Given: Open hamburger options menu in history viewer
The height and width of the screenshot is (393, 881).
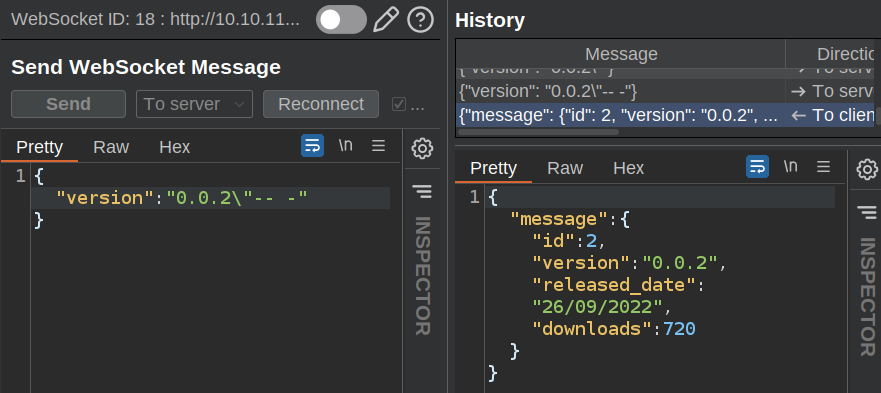Looking at the screenshot, I should tap(824, 167).
